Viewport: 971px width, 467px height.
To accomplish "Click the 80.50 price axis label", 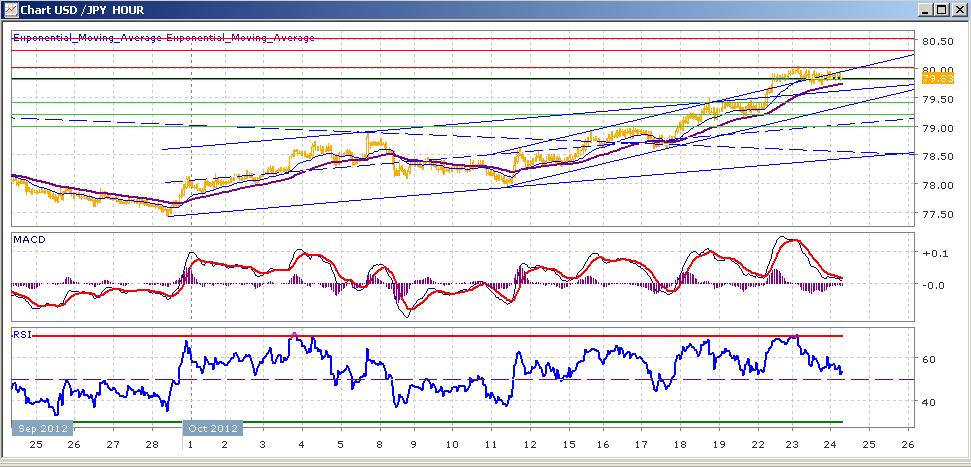I will [938, 41].
